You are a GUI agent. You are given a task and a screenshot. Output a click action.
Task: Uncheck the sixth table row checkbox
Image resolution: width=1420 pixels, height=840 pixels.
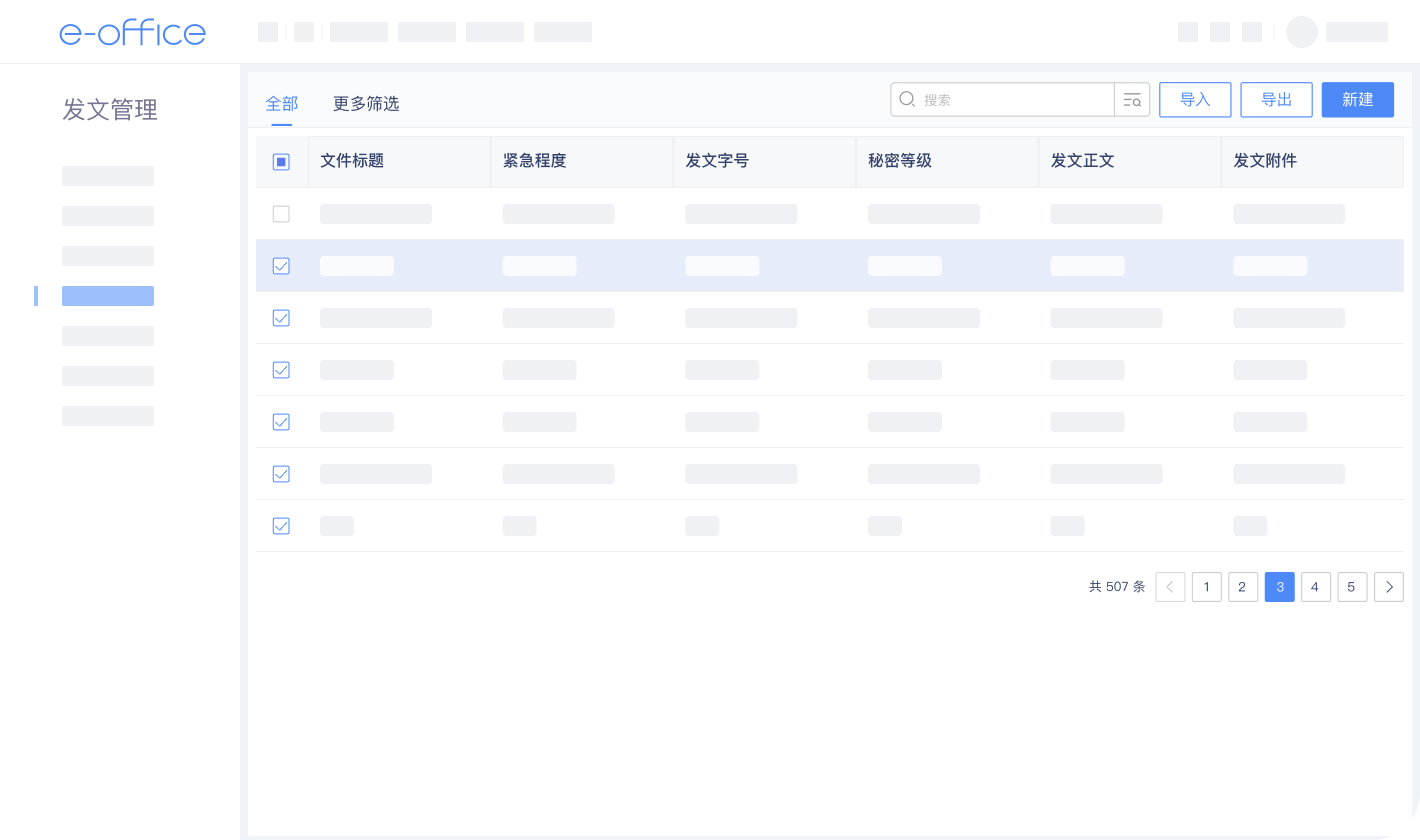coord(281,474)
